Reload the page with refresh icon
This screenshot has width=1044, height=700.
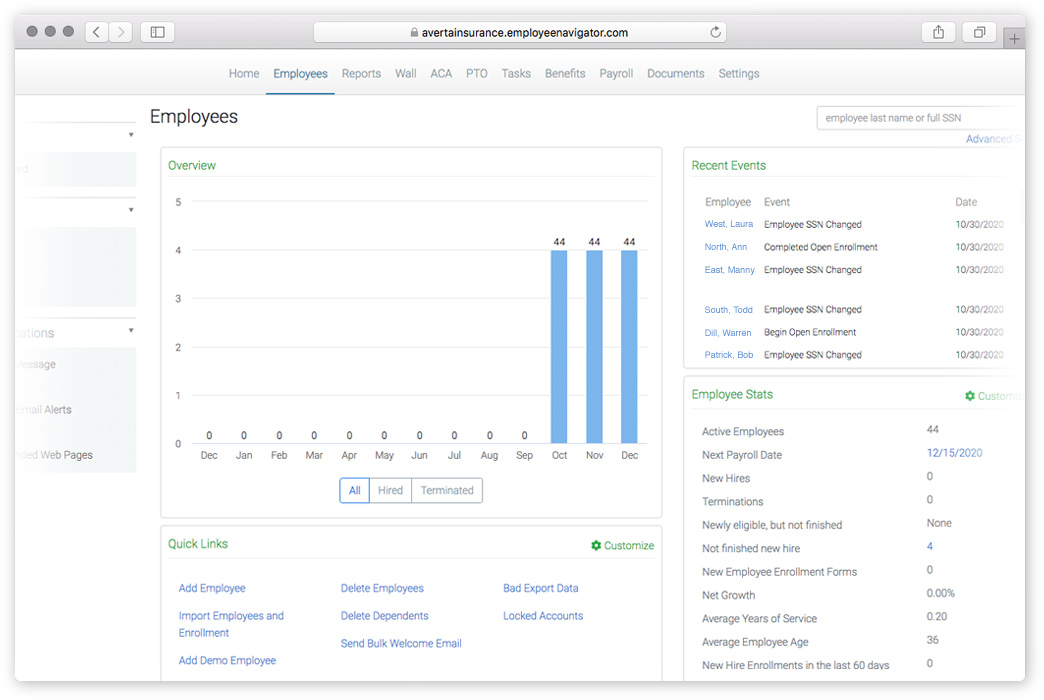pyautogui.click(x=715, y=32)
